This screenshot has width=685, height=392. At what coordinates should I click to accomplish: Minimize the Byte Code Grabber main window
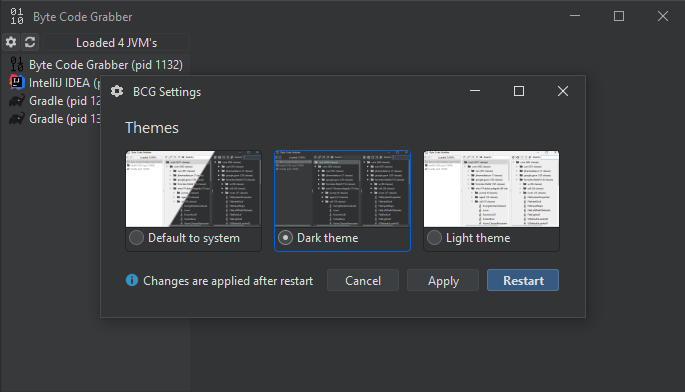[575, 16]
